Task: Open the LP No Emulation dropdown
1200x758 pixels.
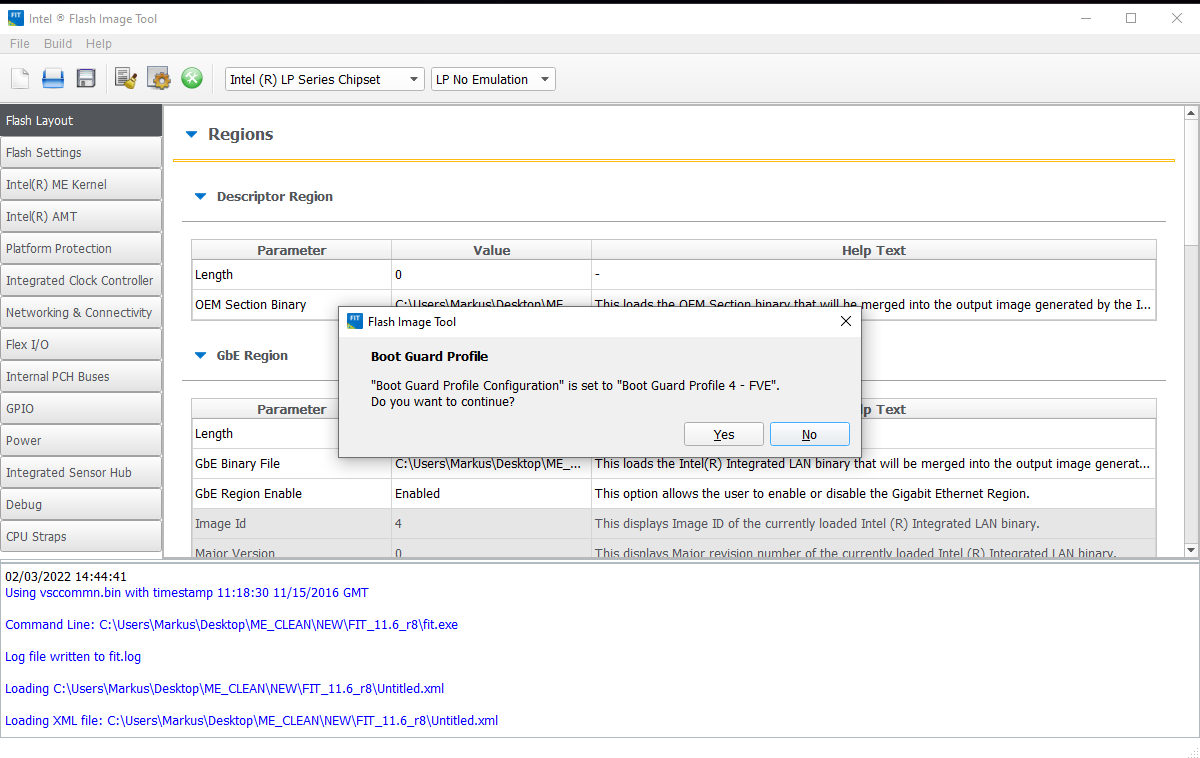Action: click(x=493, y=80)
